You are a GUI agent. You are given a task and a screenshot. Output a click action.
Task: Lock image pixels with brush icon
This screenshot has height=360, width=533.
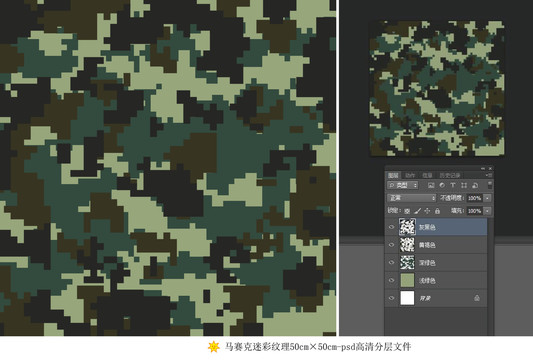click(417, 211)
